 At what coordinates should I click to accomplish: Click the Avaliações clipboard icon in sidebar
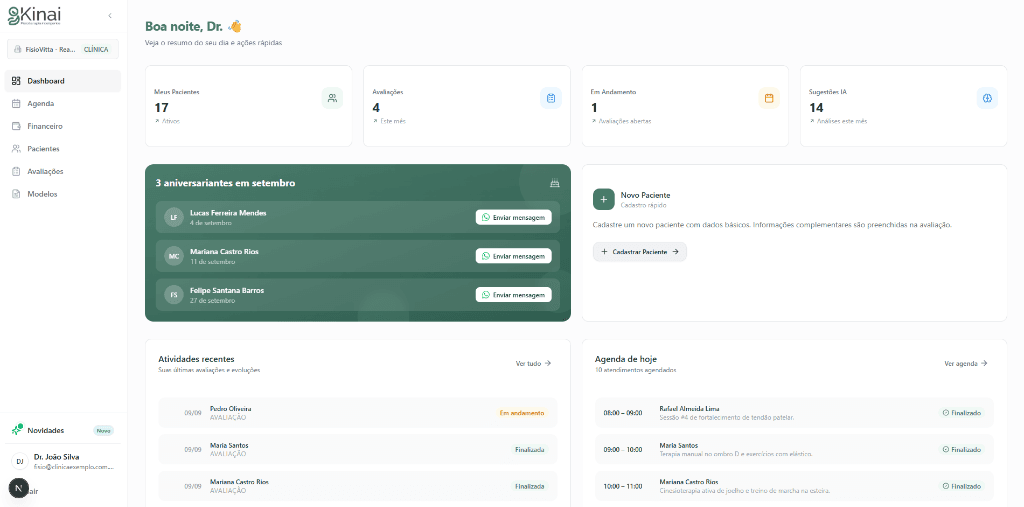coord(16,171)
